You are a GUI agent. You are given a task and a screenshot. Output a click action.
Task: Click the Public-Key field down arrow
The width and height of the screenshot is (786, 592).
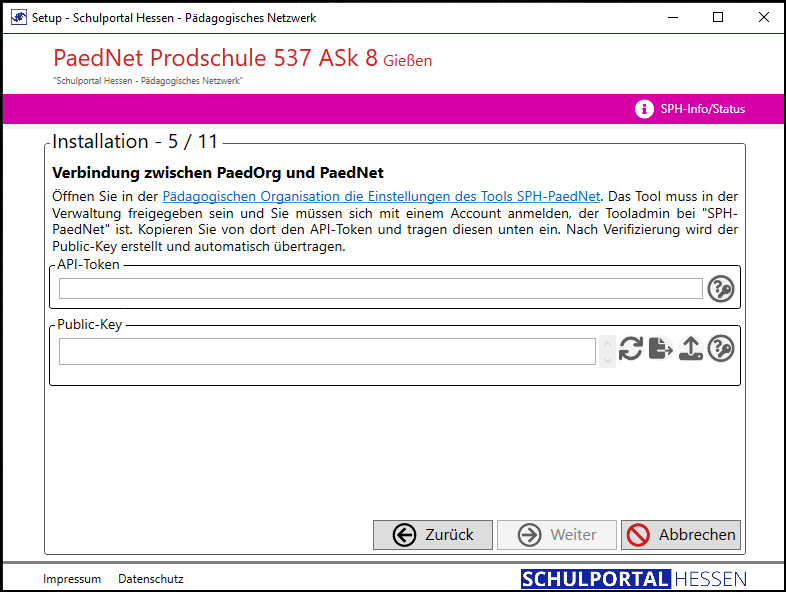(607, 360)
